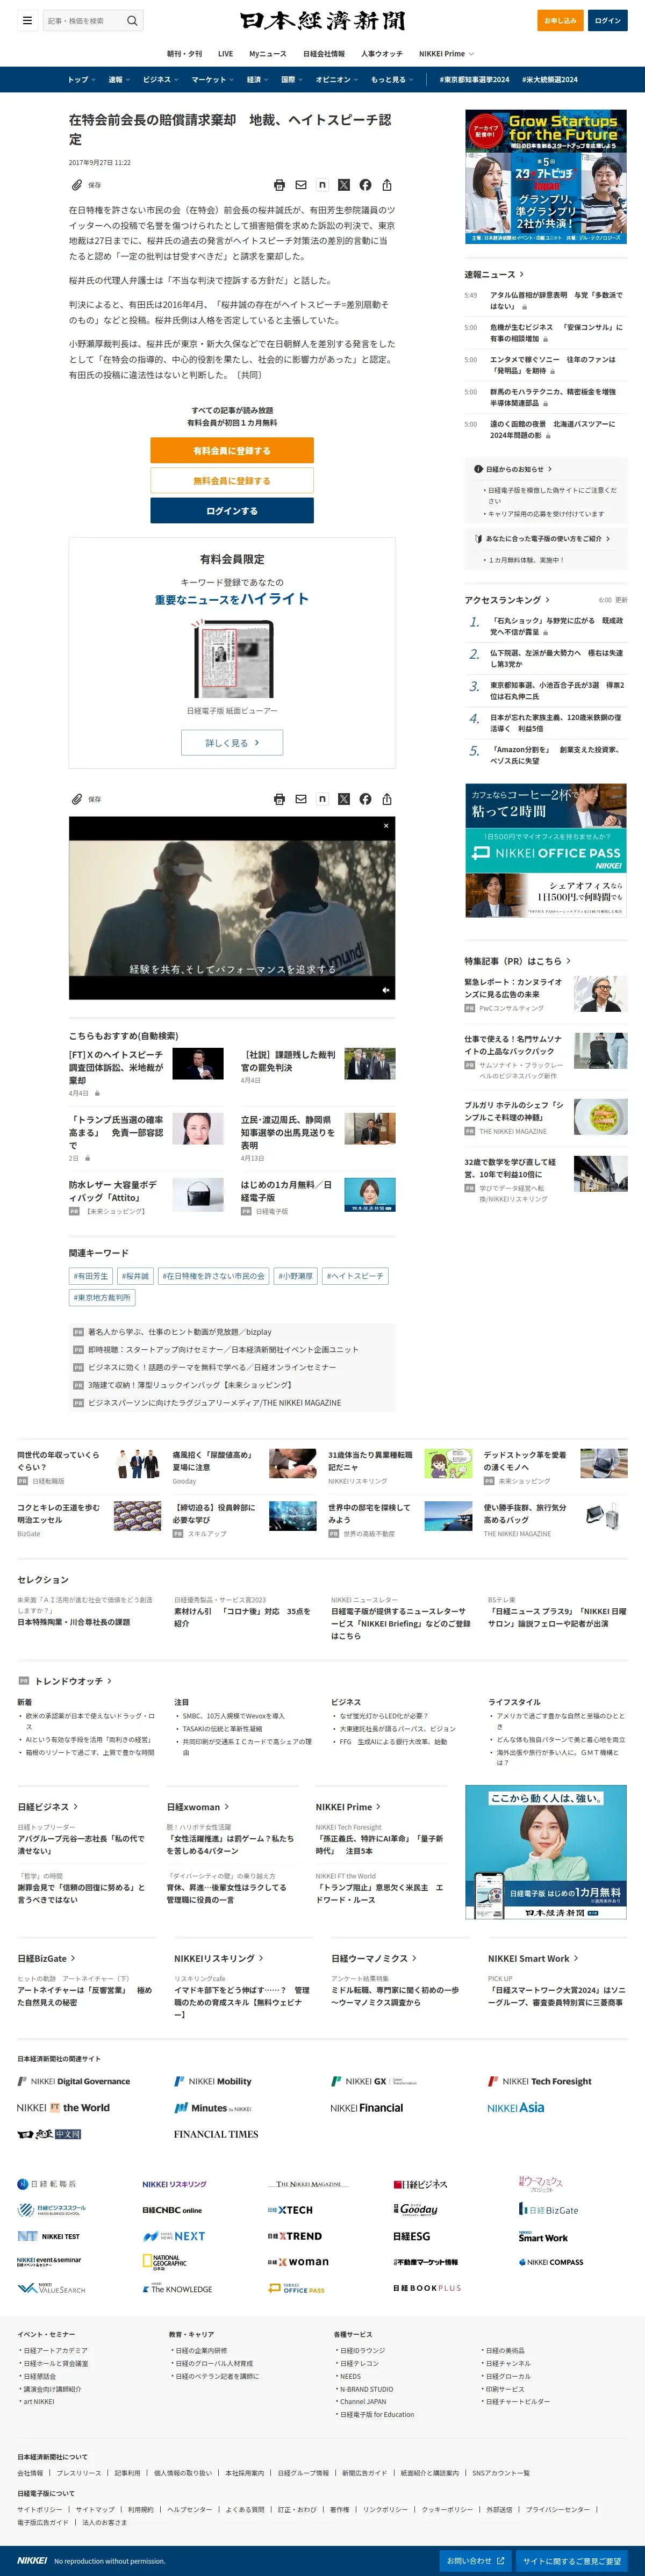Open the hamburger menu in the header
Viewport: 645px width, 2576px height.
(27, 20)
